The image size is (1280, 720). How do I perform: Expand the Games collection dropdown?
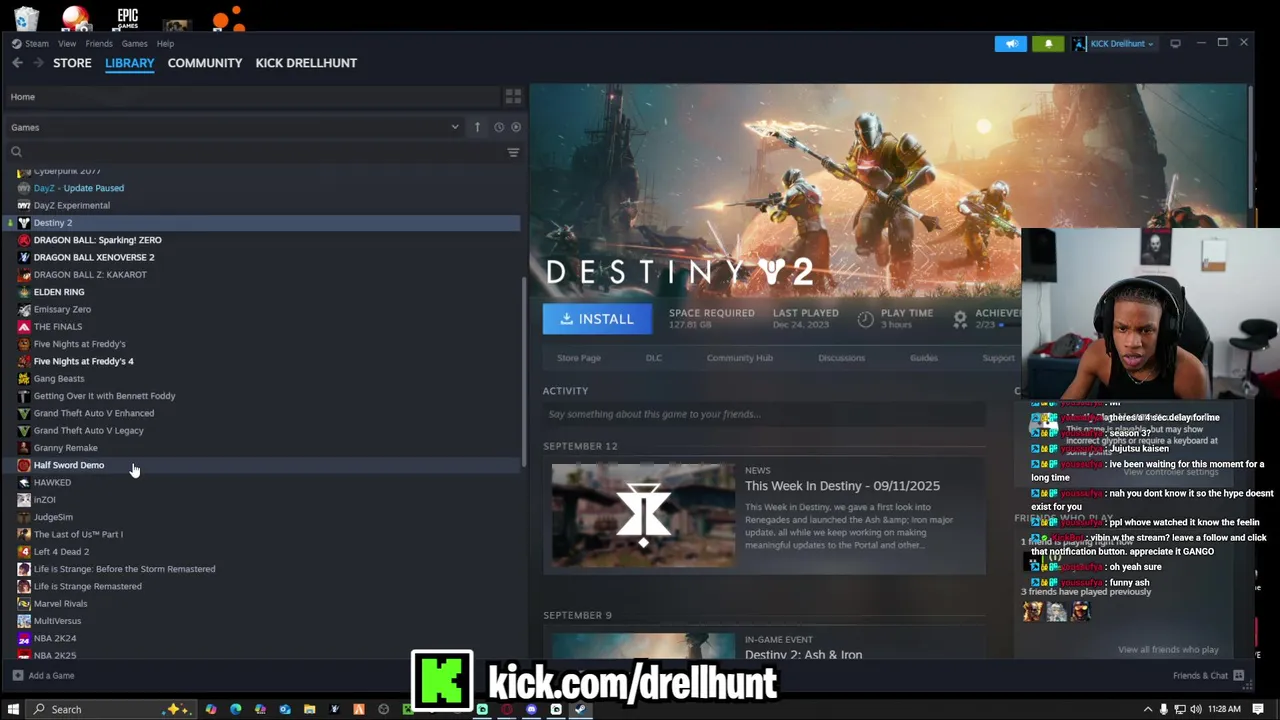pos(454,127)
